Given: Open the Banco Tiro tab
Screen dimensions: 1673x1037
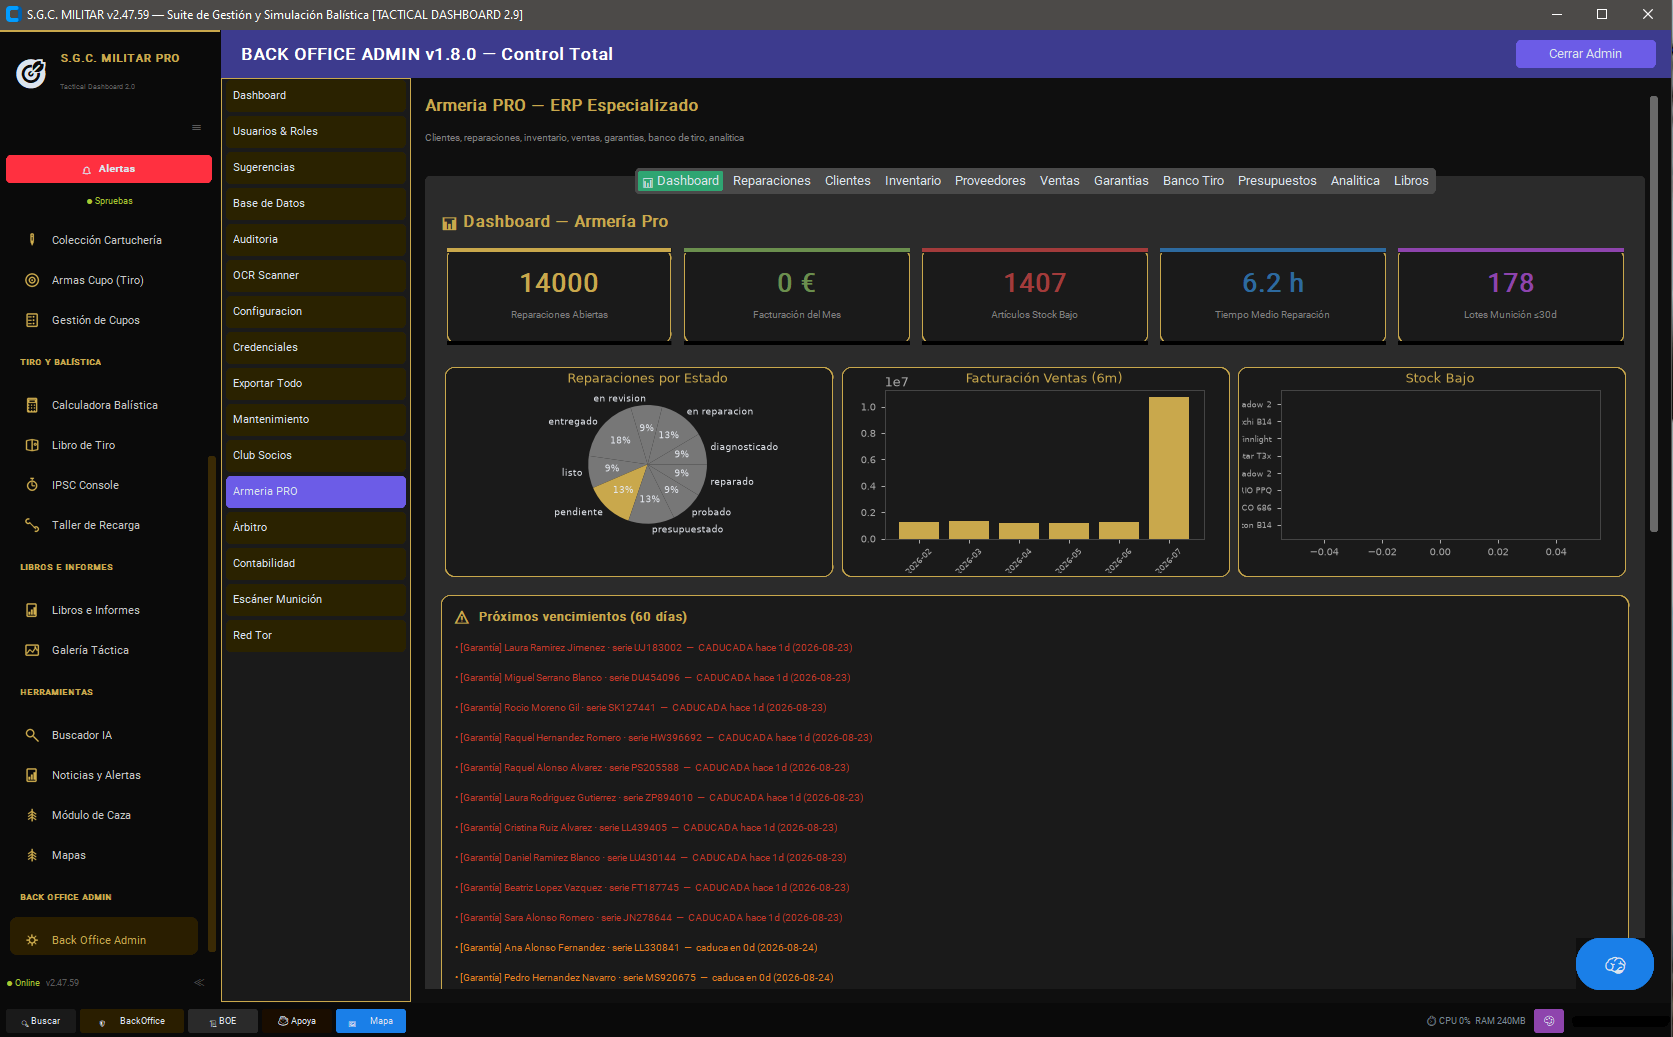Looking at the screenshot, I should pyautogui.click(x=1193, y=181).
